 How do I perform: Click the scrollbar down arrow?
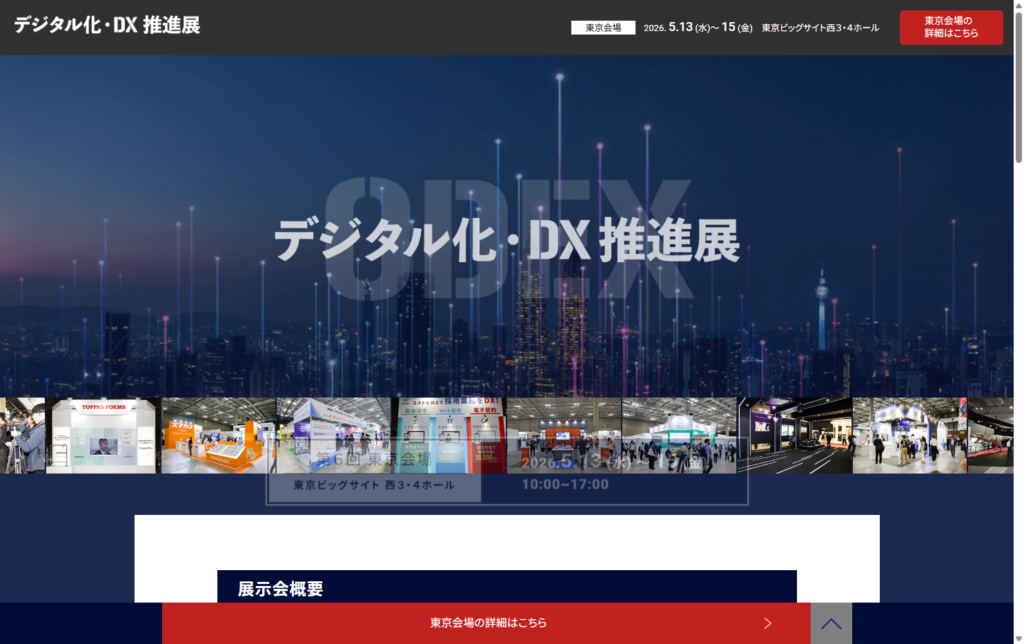click(x=1018, y=637)
